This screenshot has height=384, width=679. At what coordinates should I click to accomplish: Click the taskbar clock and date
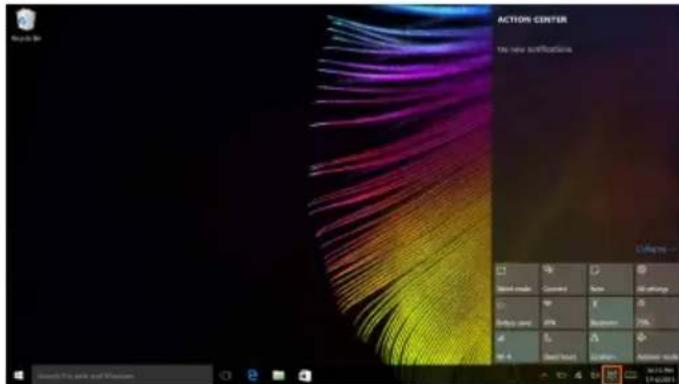[660, 375]
